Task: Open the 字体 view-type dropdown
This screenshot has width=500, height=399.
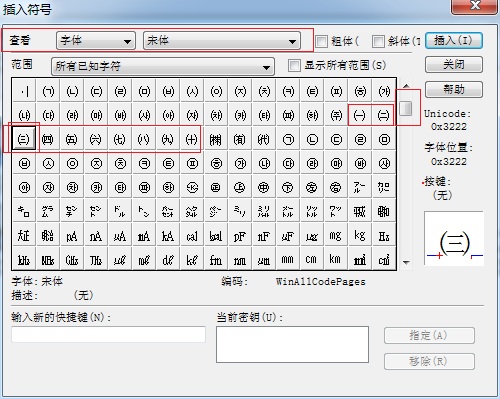Action: coord(96,41)
